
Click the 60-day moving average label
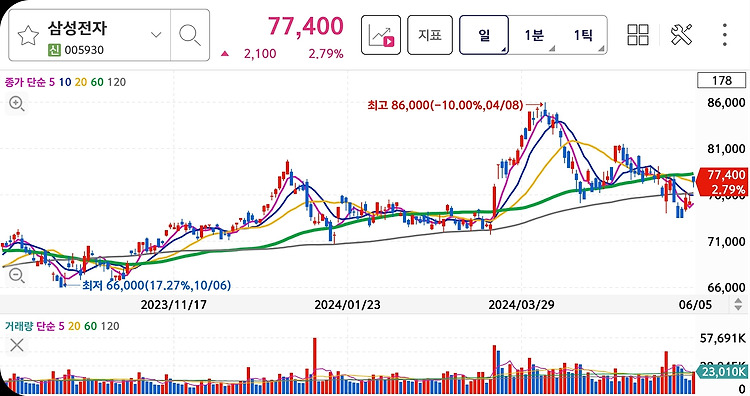[x=97, y=82]
